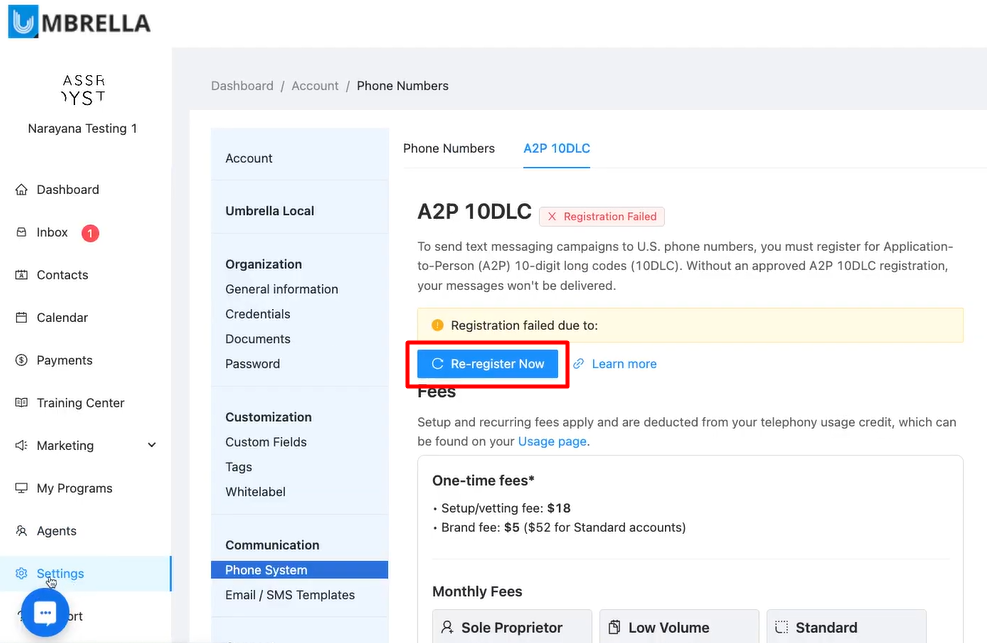Image resolution: width=987 pixels, height=643 pixels.
Task: Select the A2P 10DLC tab
Action: (x=557, y=148)
